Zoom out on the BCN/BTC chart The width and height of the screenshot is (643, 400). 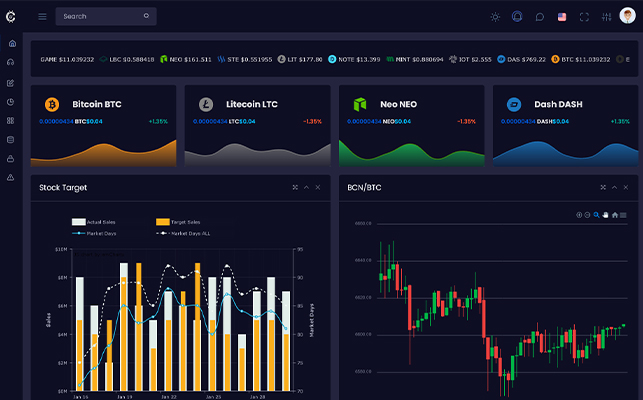click(x=587, y=215)
